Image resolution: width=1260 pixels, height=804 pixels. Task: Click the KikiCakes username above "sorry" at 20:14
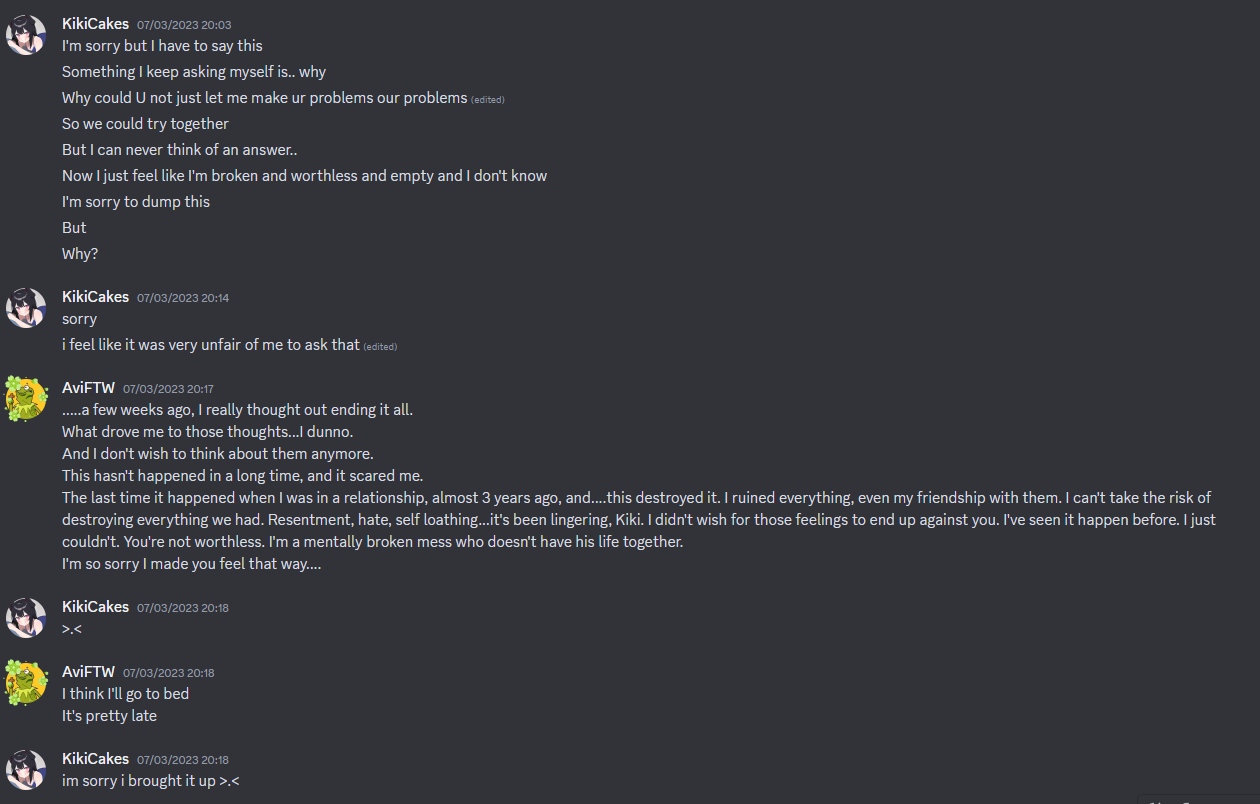pyautogui.click(x=95, y=297)
